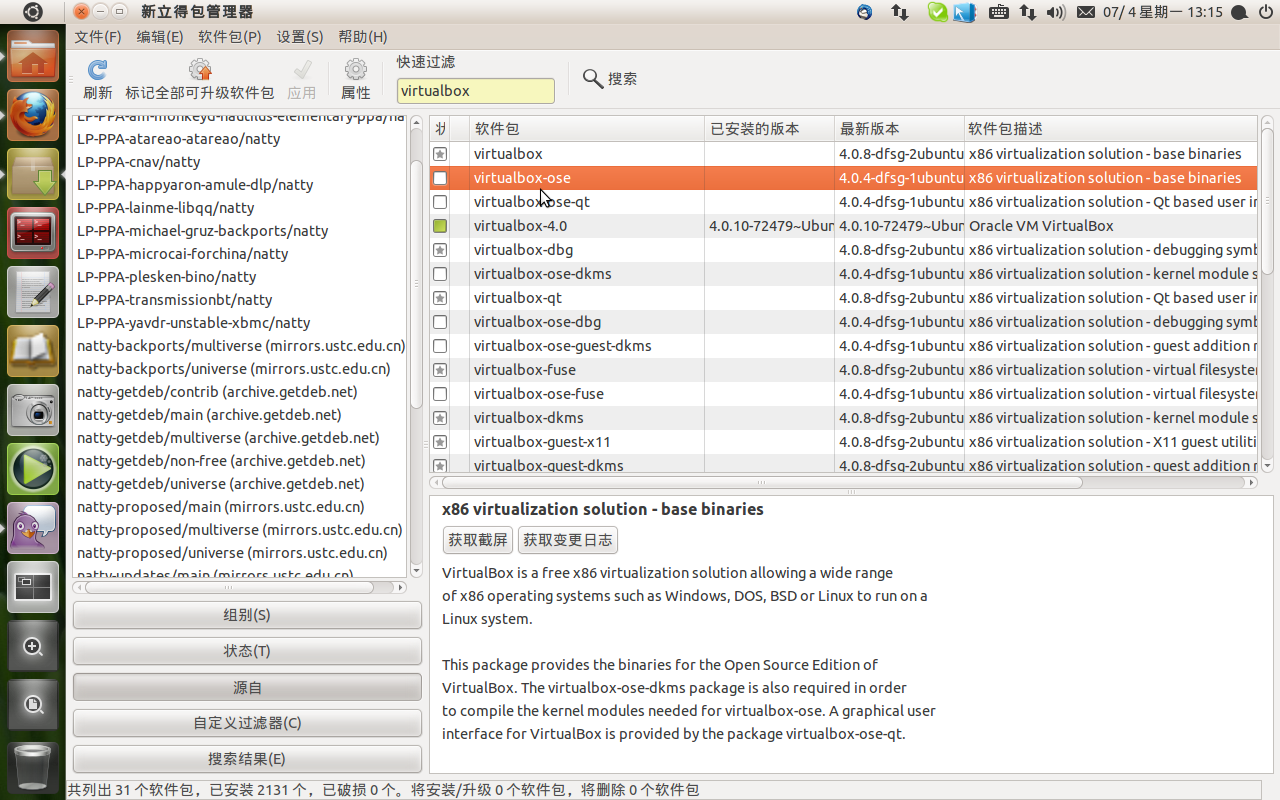Toggle status checkbox for virtualbox-ose-dkms
The width and height of the screenshot is (1280, 800).
coord(440,274)
